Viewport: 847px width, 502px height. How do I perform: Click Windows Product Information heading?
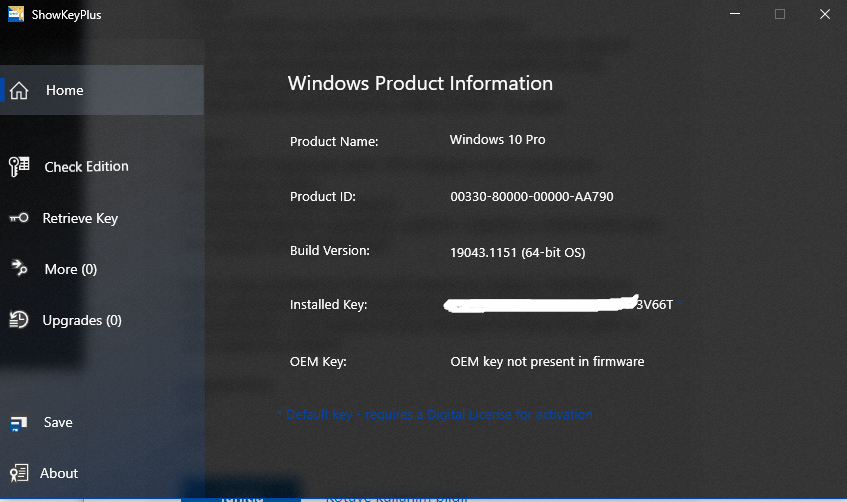tap(420, 83)
